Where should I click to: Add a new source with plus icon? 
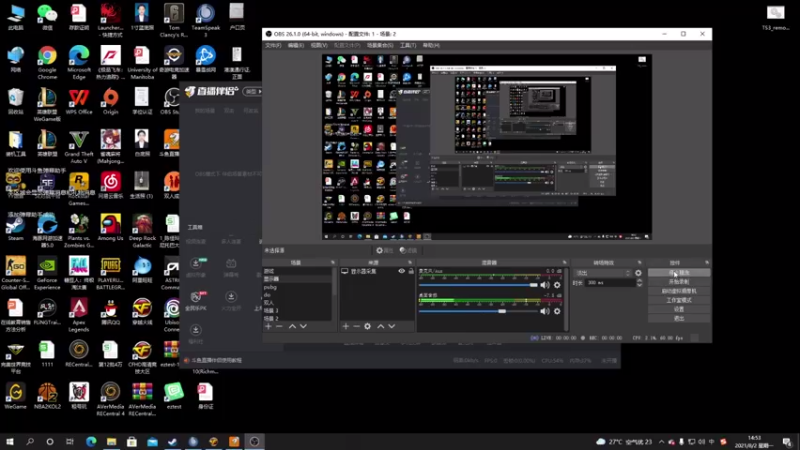click(345, 326)
